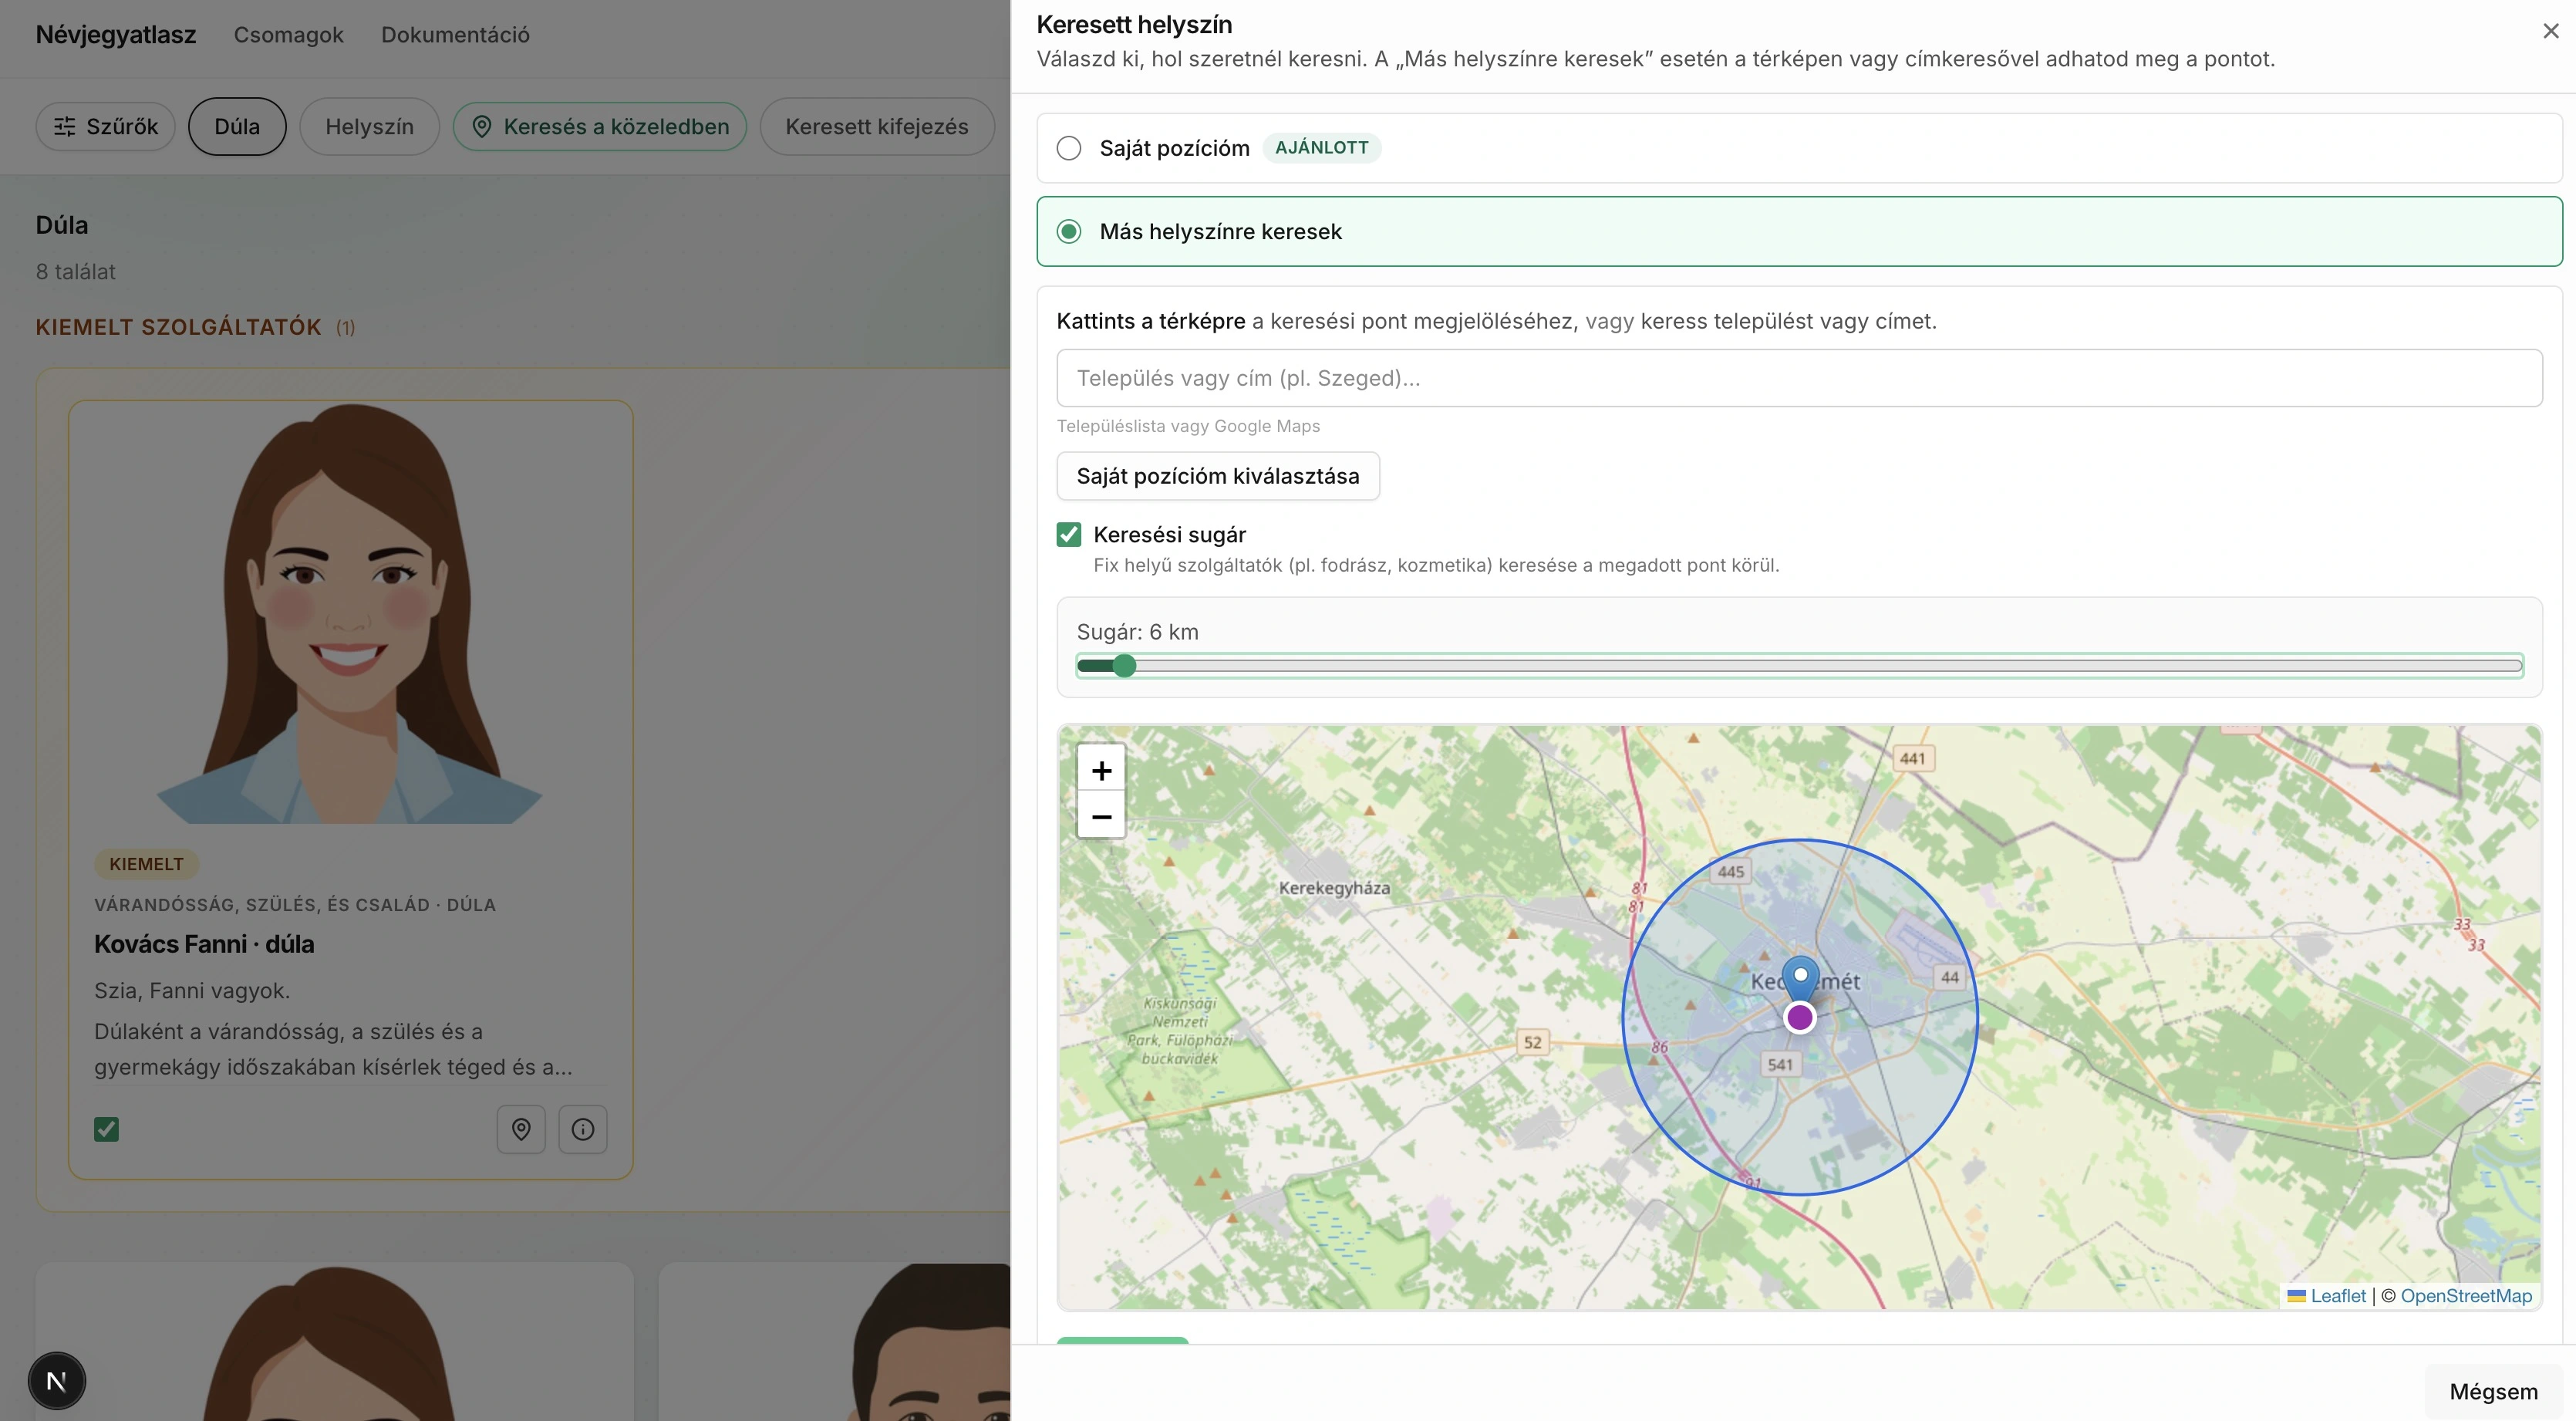Screen dimensions: 2576x1421
Task: Open the Dokumentáció menu item
Action: coord(455,35)
